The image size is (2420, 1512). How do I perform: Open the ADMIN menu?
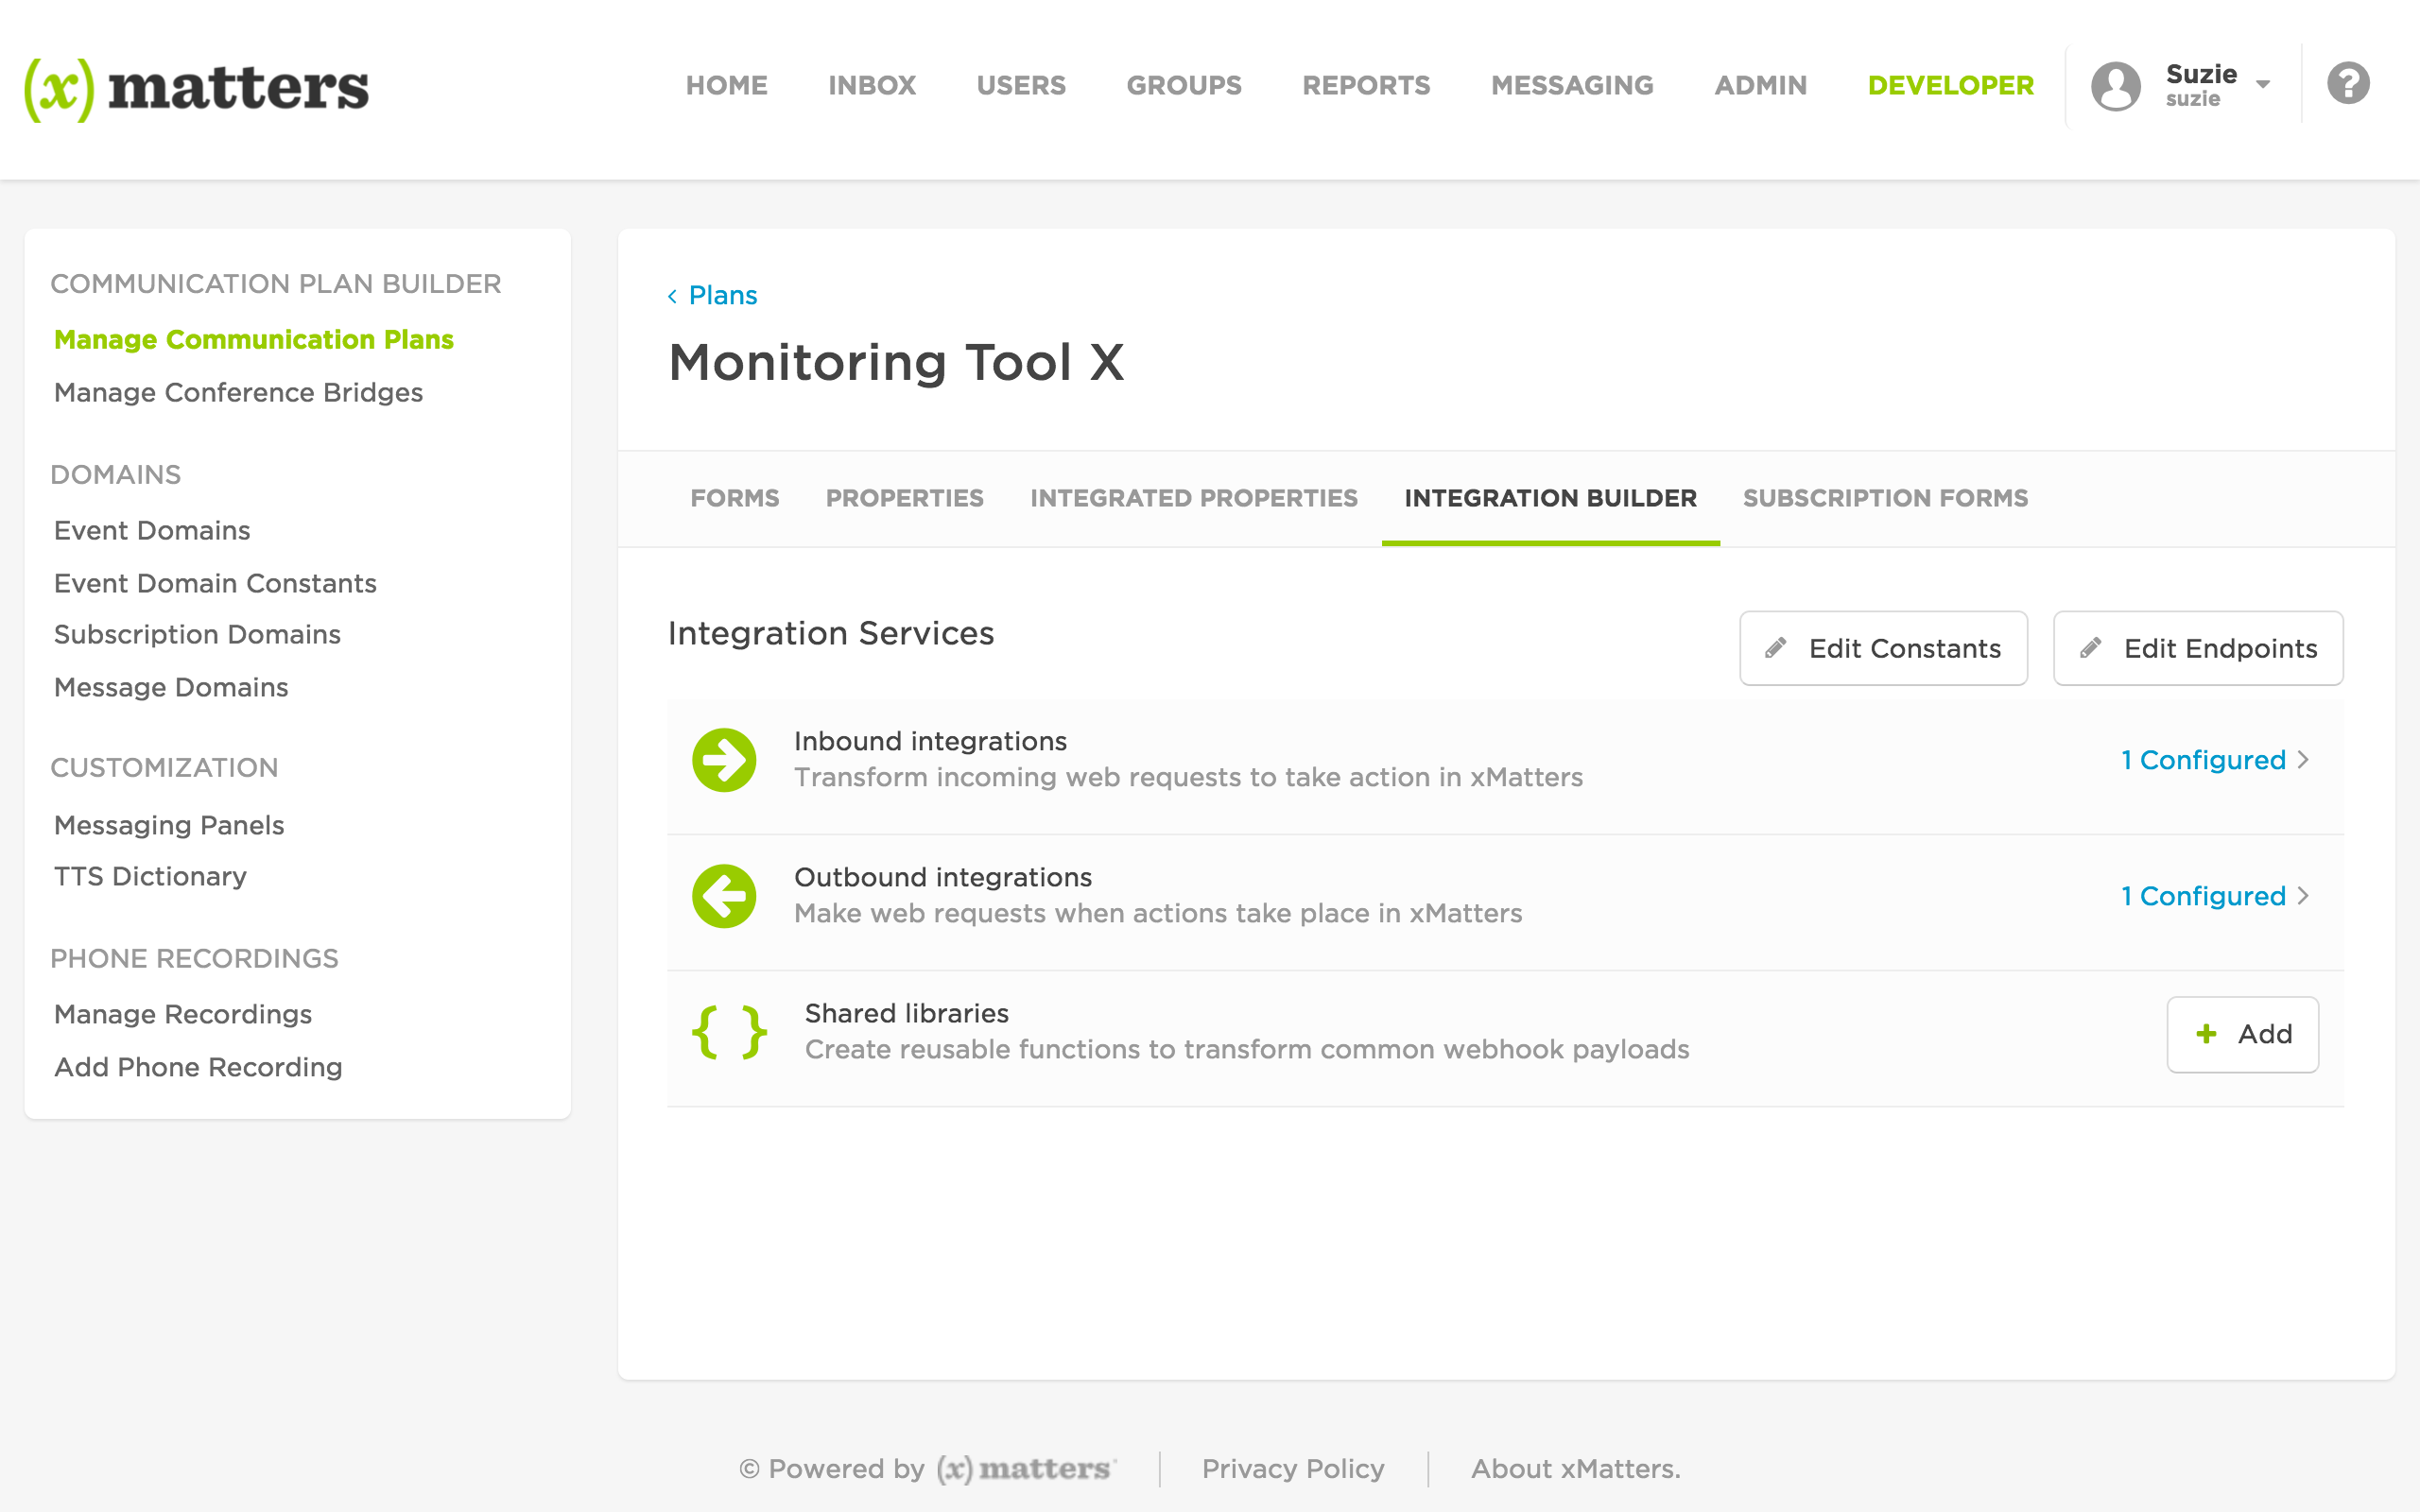(x=1761, y=86)
